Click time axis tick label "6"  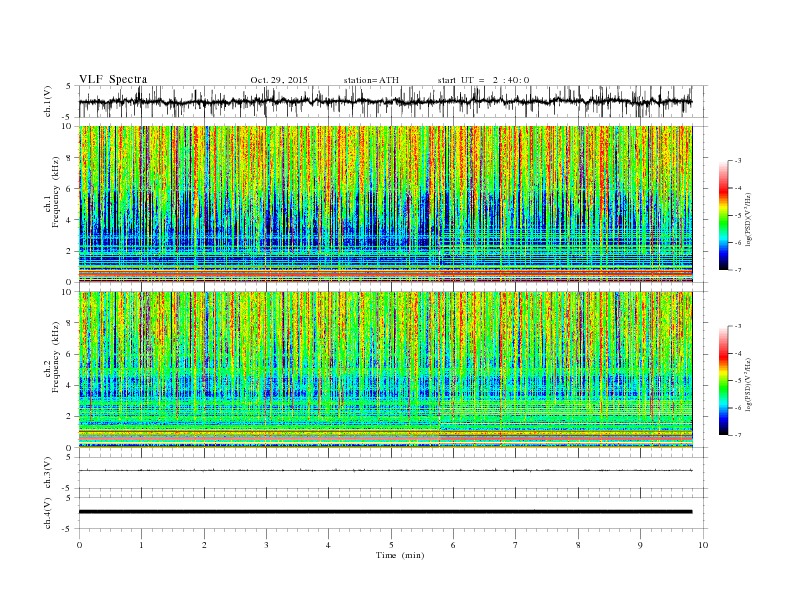tap(453, 545)
